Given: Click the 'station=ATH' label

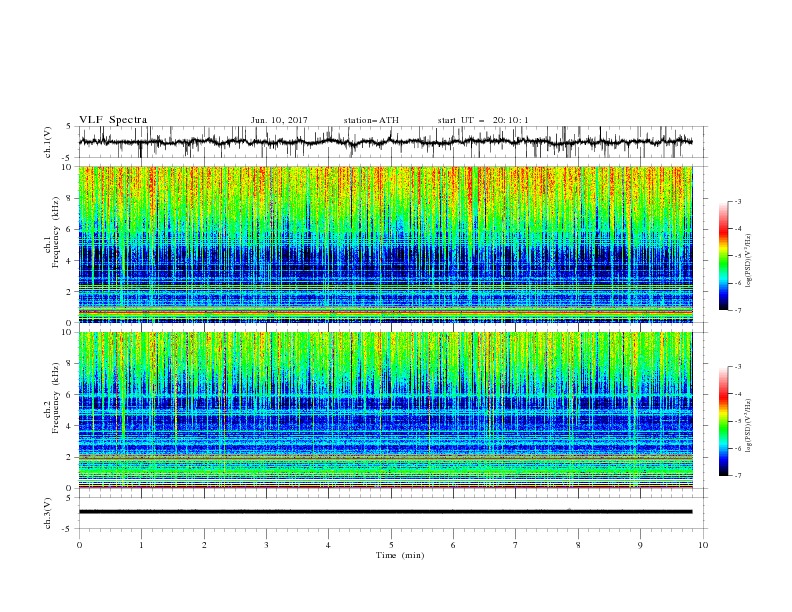Looking at the screenshot, I should (x=371, y=120).
